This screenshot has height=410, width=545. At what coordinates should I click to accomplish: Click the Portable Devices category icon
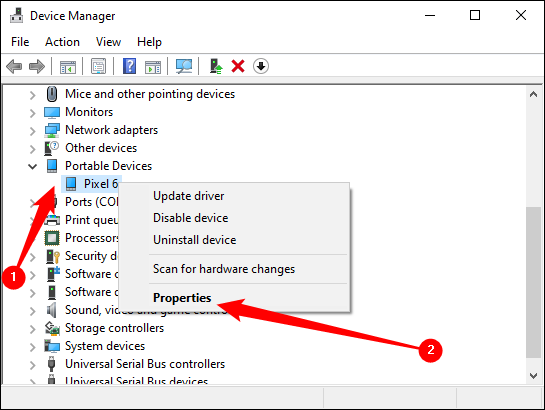(x=52, y=166)
